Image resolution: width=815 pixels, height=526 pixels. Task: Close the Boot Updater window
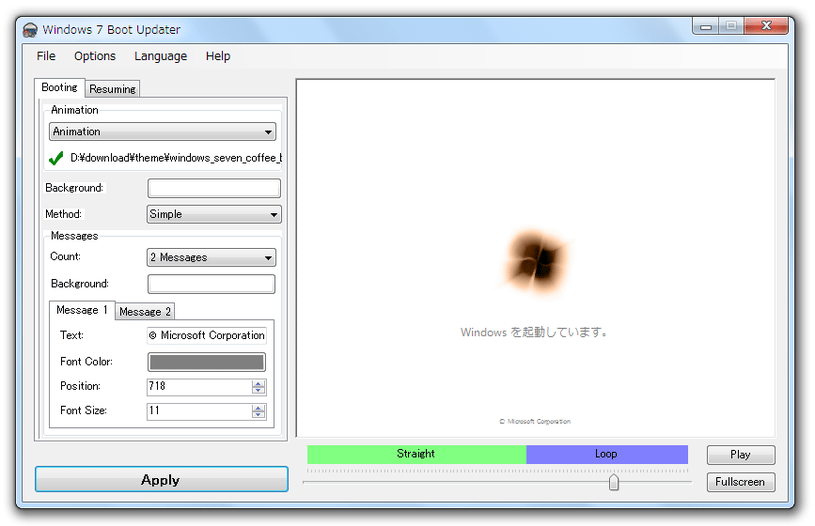[766, 25]
